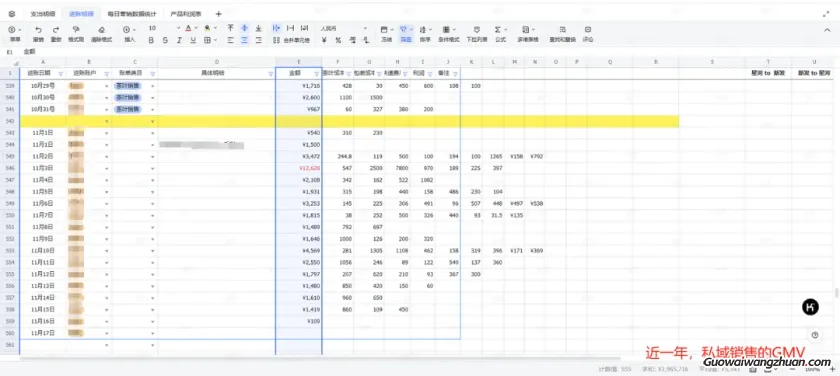Toggle bold formatting (B)

point(151,40)
